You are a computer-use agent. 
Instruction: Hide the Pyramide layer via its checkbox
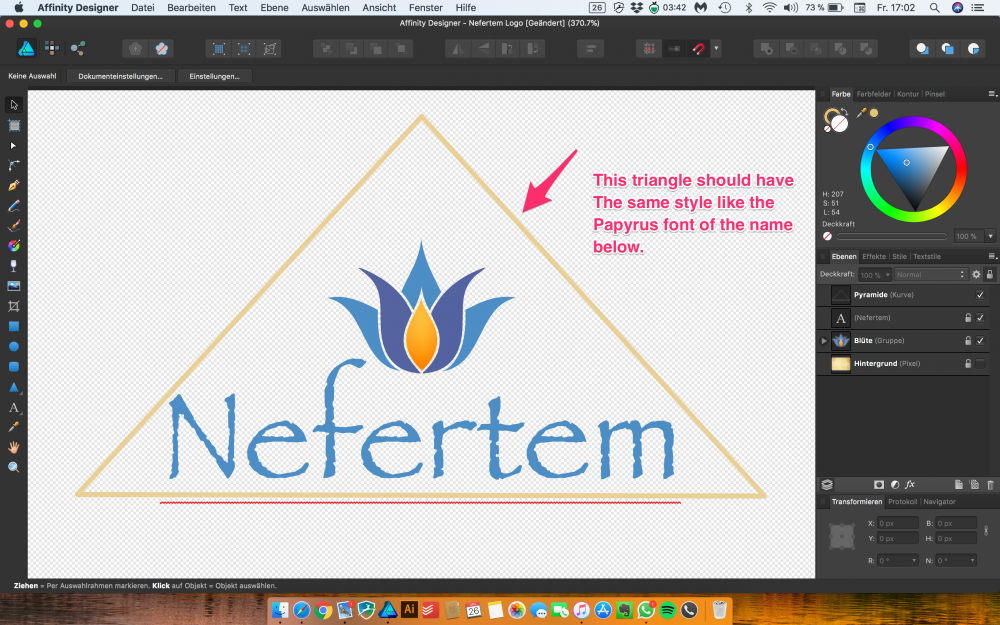[x=980, y=295]
